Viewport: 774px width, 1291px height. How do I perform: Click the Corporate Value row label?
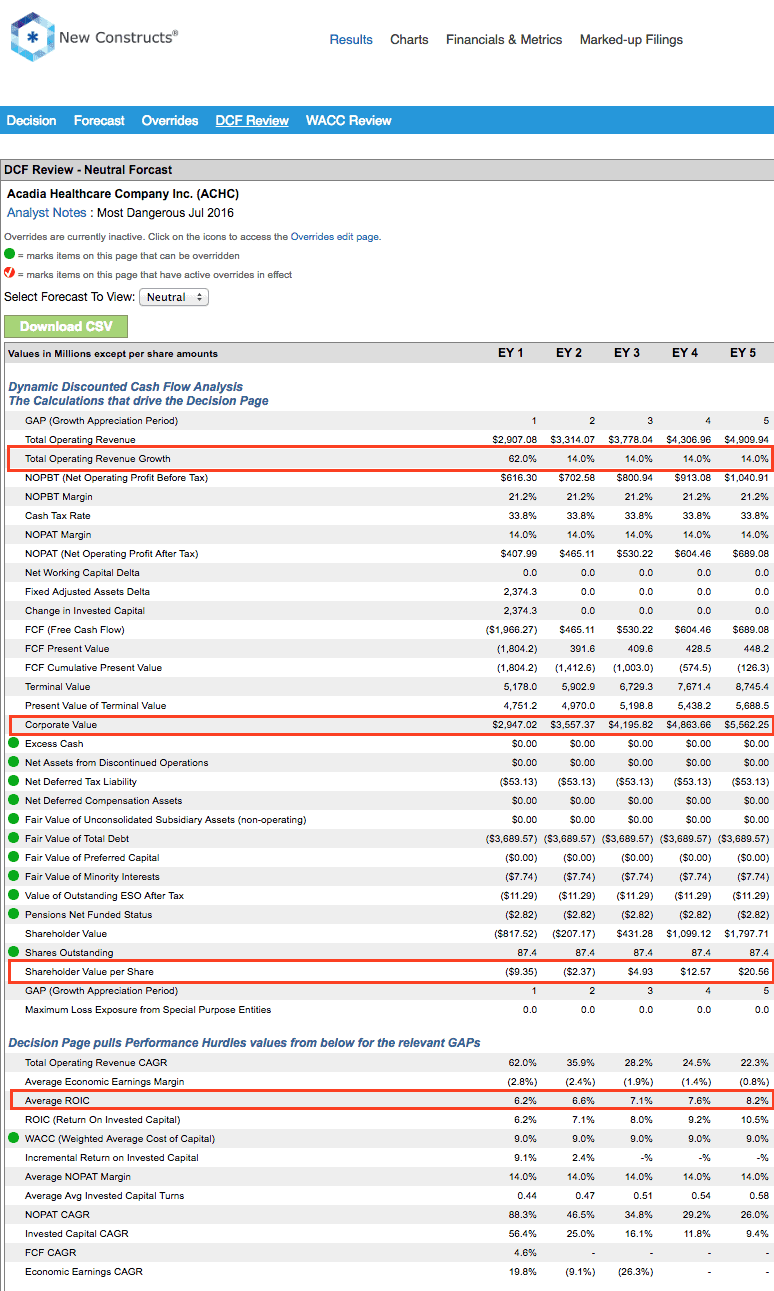click(x=61, y=724)
